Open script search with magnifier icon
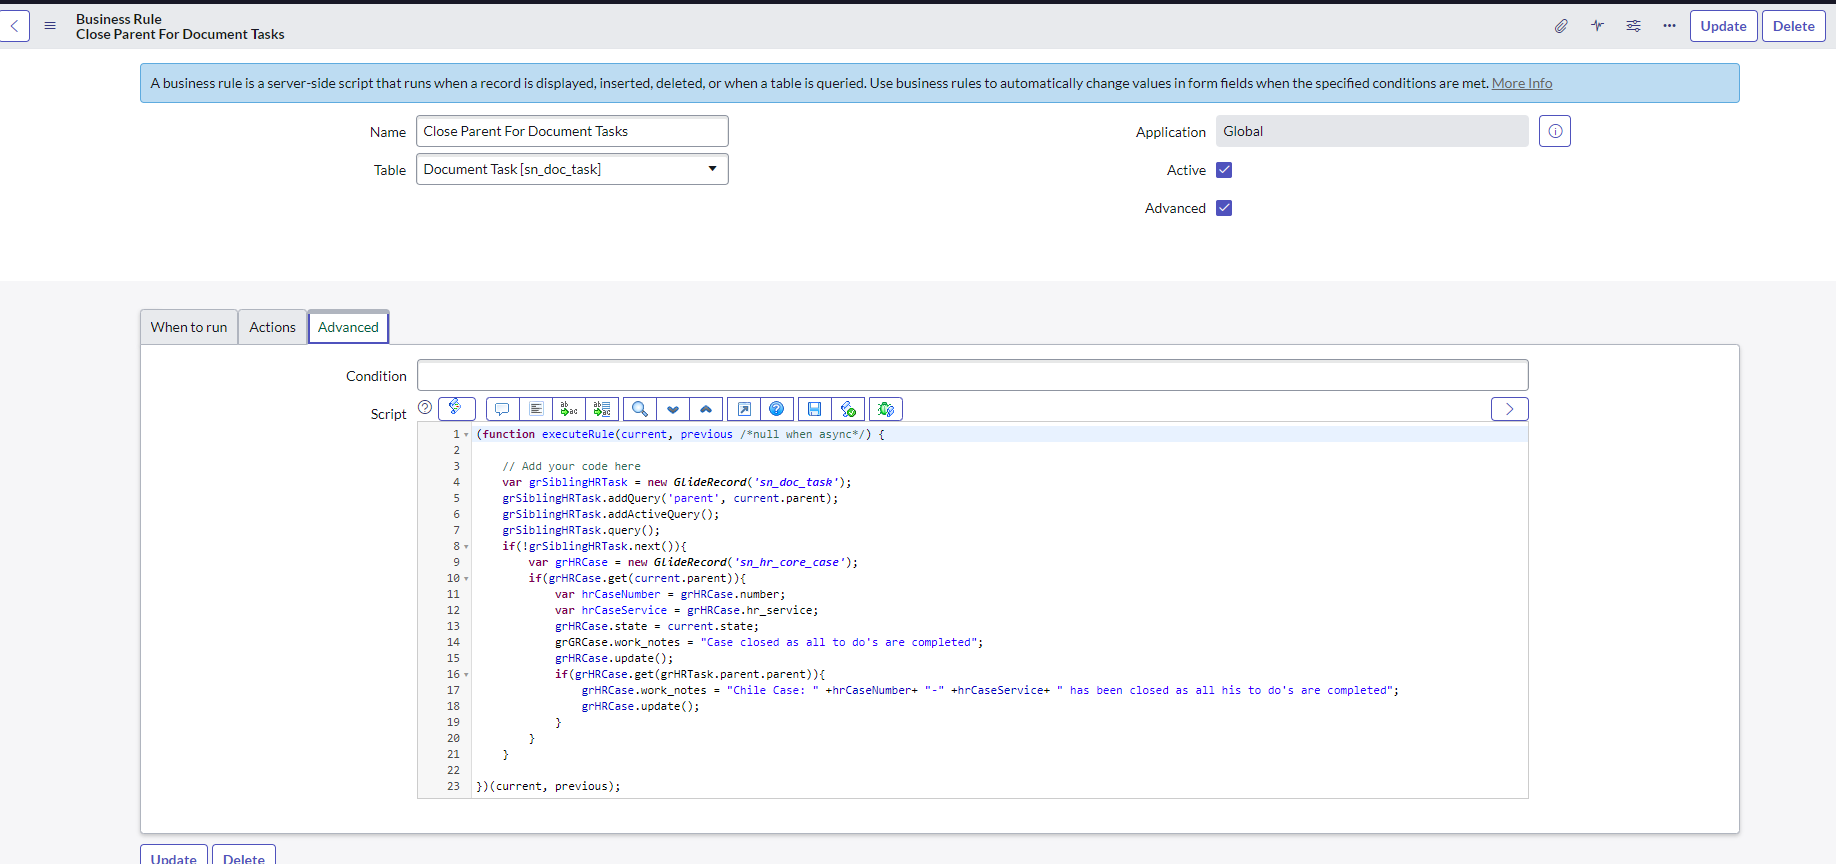Viewport: 1836px width, 864px height. coord(640,409)
